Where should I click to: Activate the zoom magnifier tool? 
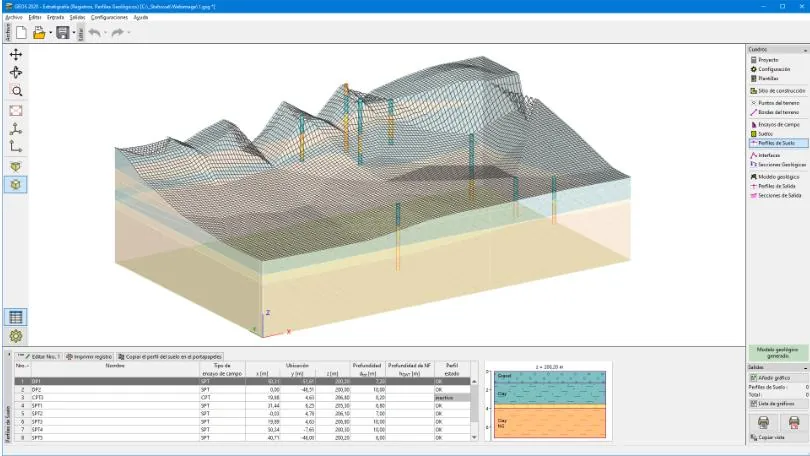pyautogui.click(x=16, y=91)
